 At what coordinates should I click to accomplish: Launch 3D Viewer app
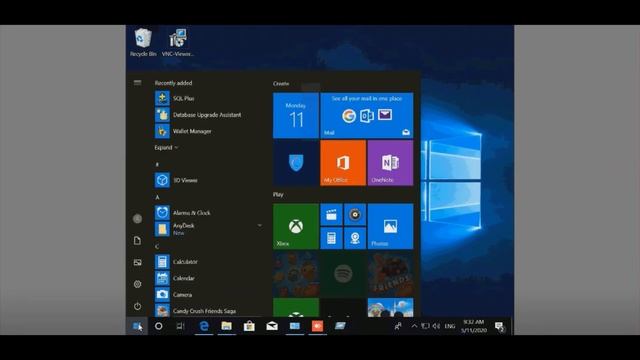(208, 180)
